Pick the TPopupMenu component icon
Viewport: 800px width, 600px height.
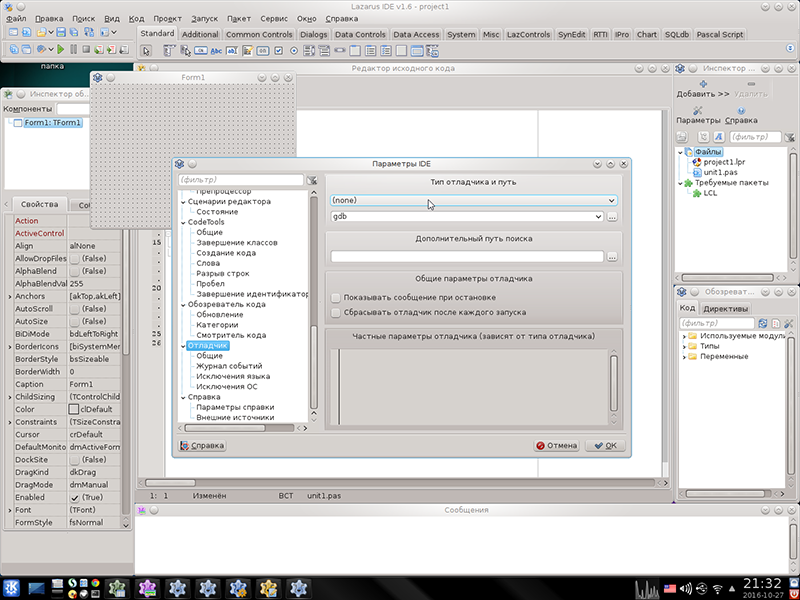pos(185,51)
